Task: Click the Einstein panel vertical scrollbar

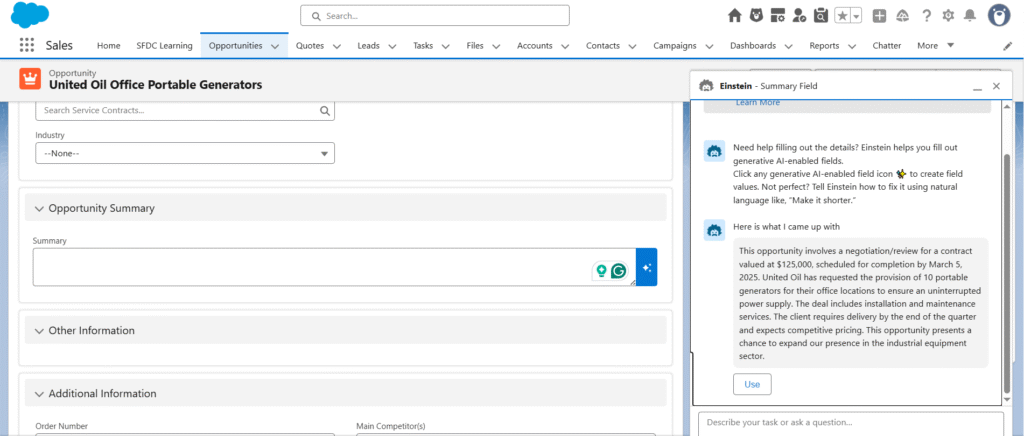Action: click(x=1006, y=270)
